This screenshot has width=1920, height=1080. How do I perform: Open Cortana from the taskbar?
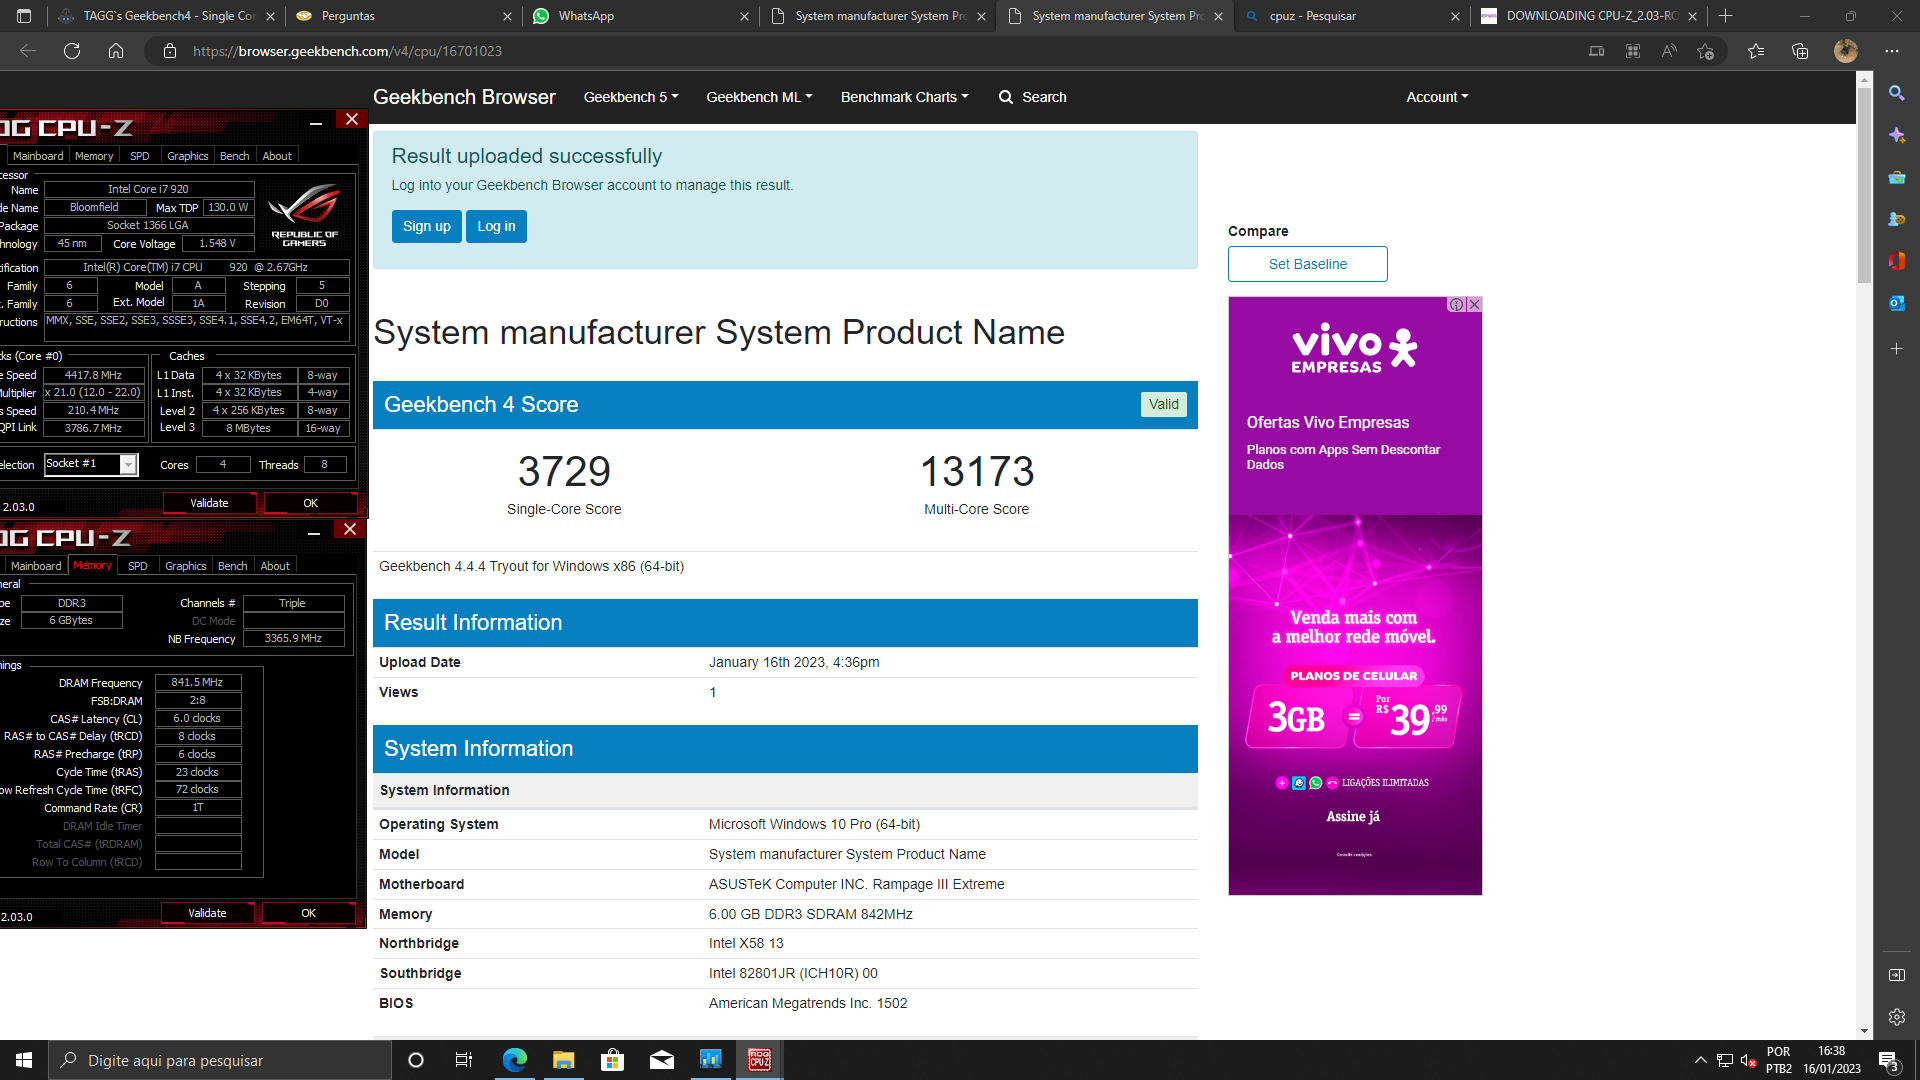click(416, 1060)
